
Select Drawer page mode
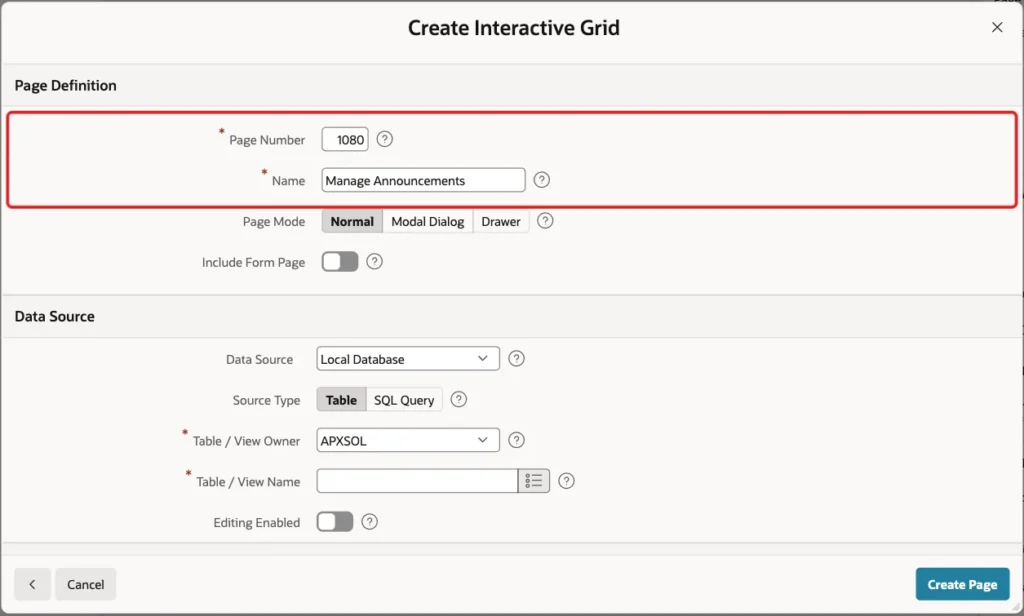pos(501,221)
